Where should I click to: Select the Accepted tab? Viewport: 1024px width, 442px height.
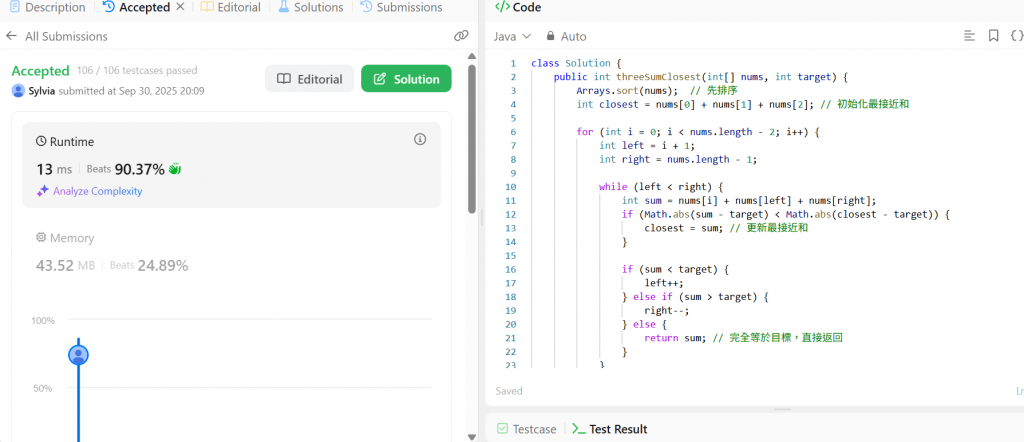[137, 8]
